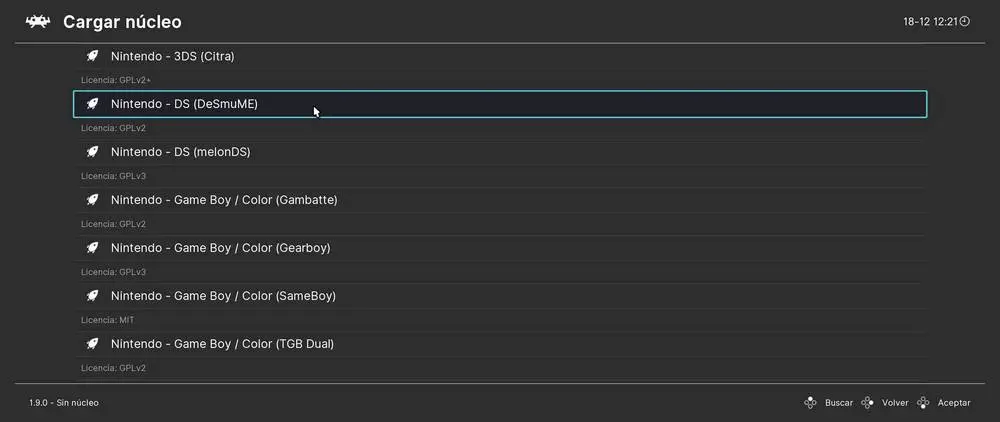The width and height of the screenshot is (1000, 422).
Task: Click rocket icon beside DS melonDS core
Action: pos(92,152)
